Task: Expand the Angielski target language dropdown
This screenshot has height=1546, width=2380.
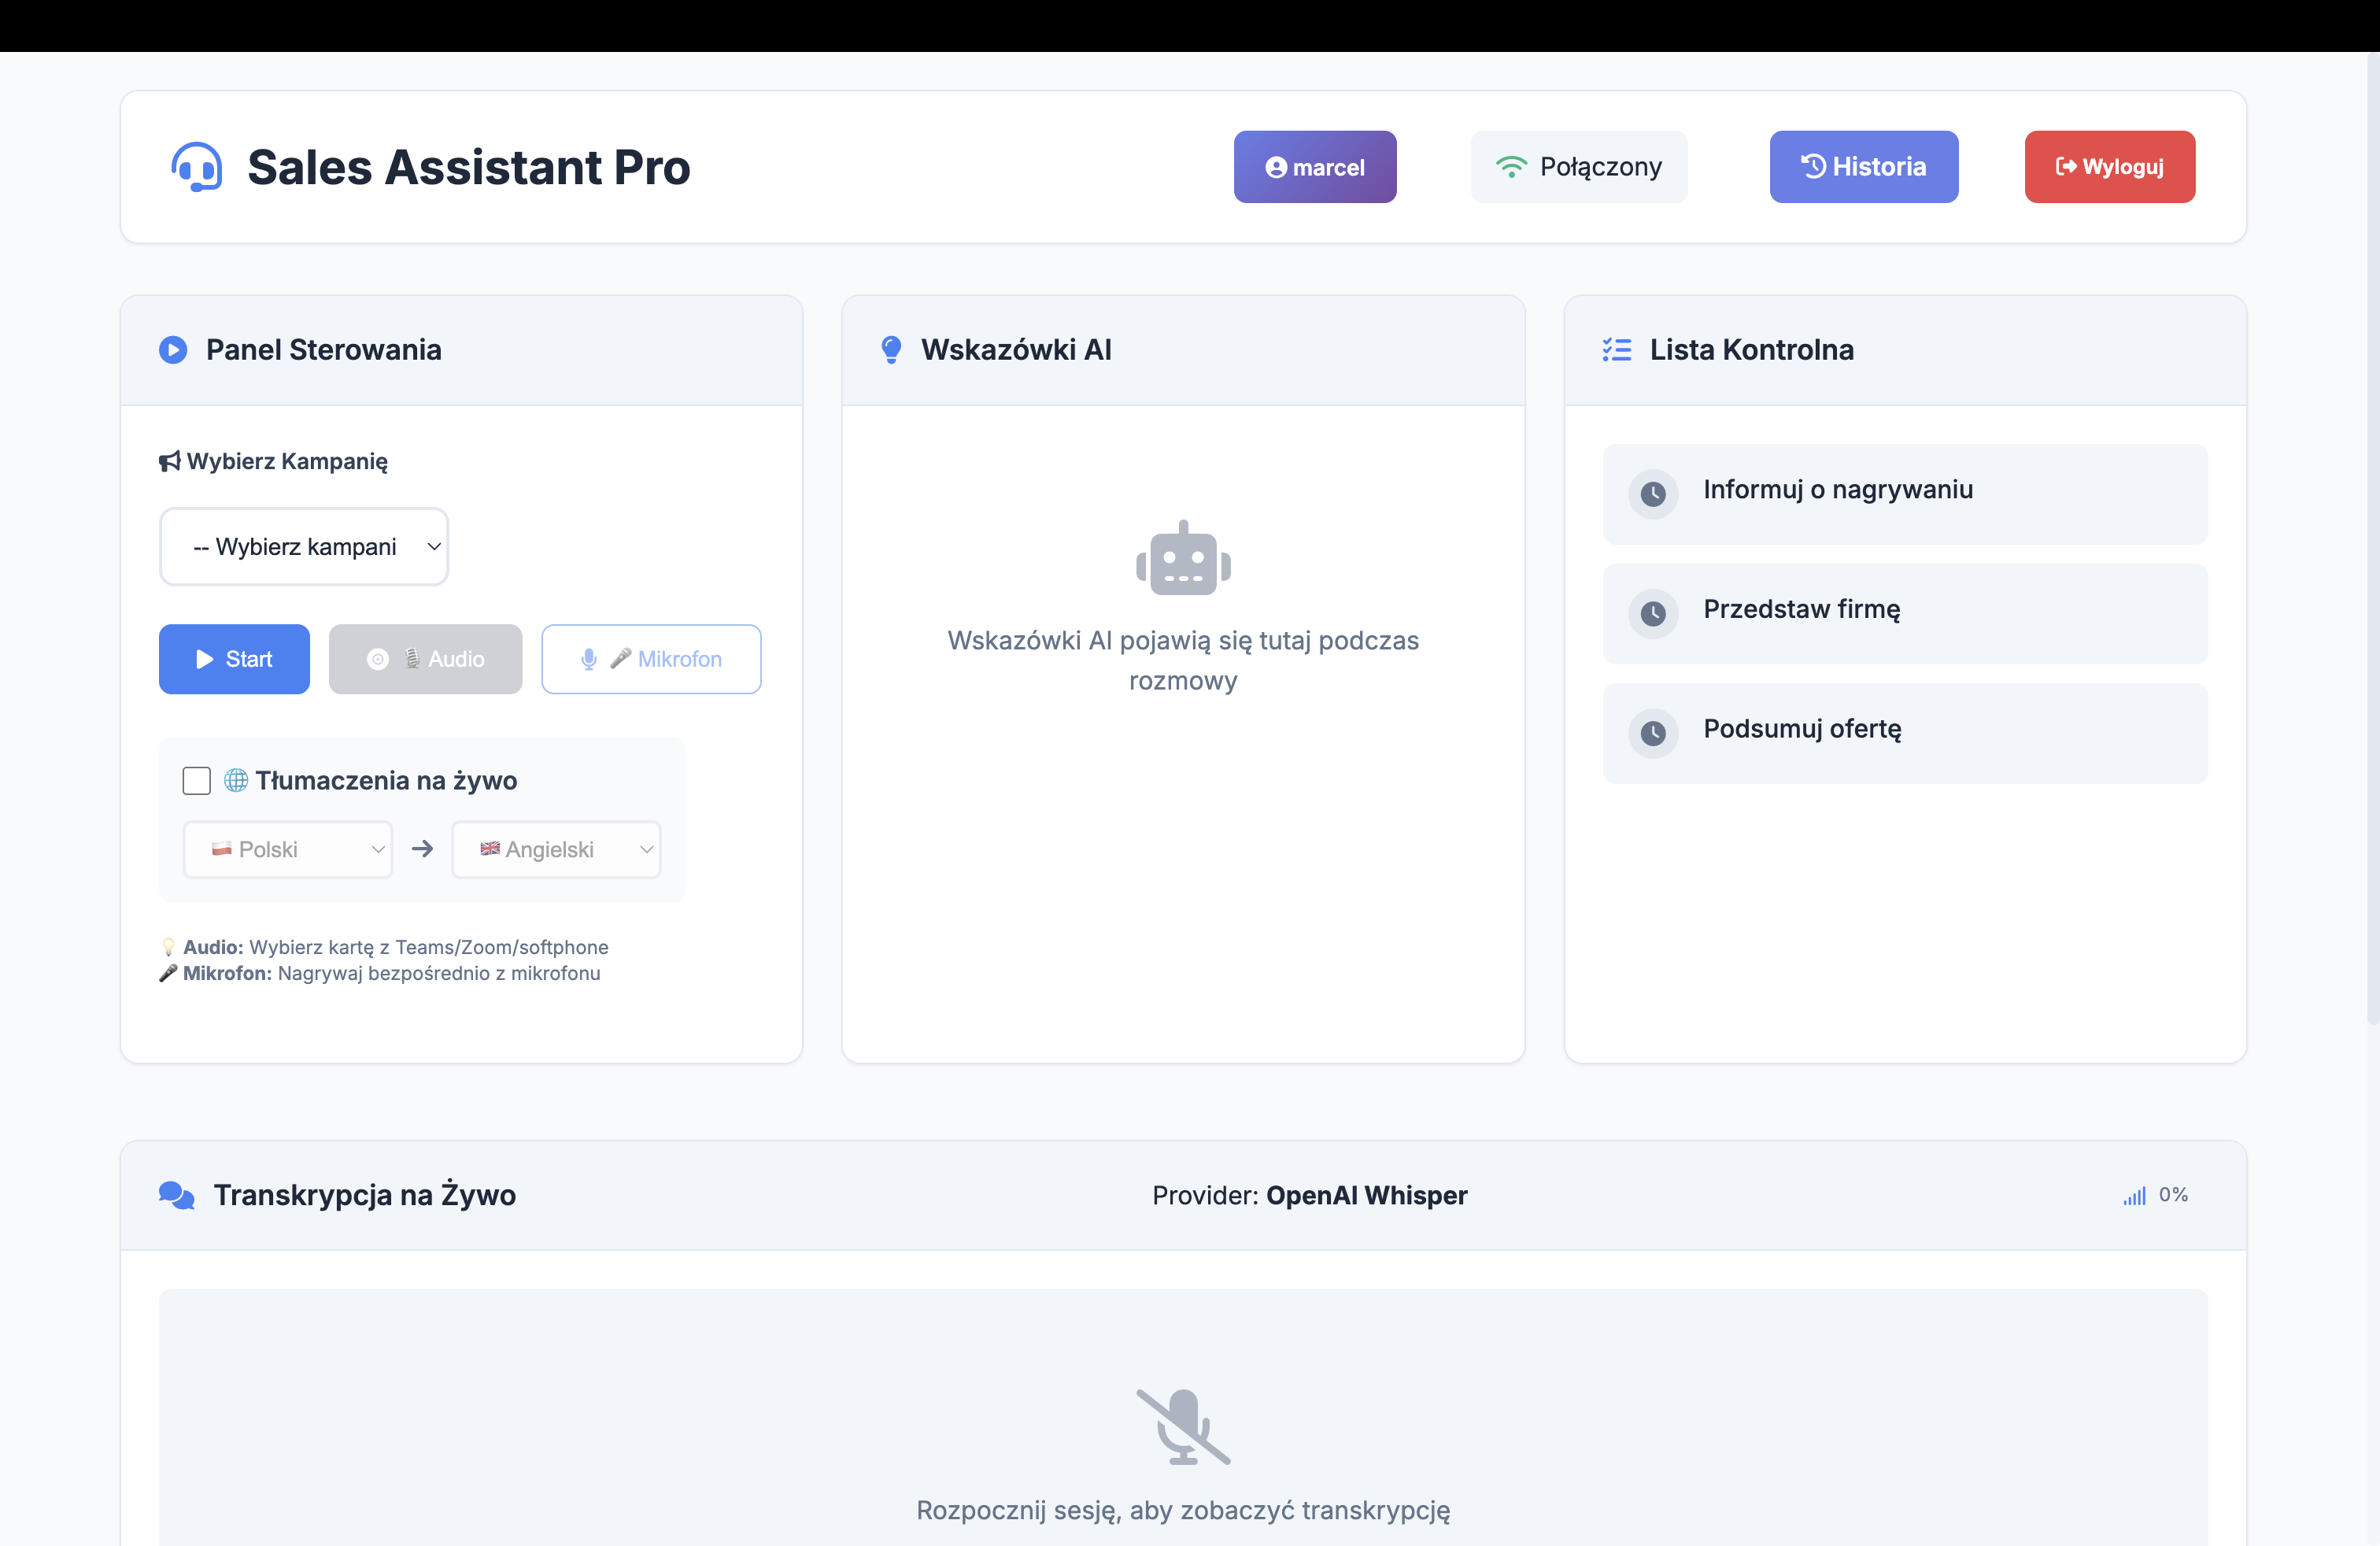Action: [556, 850]
